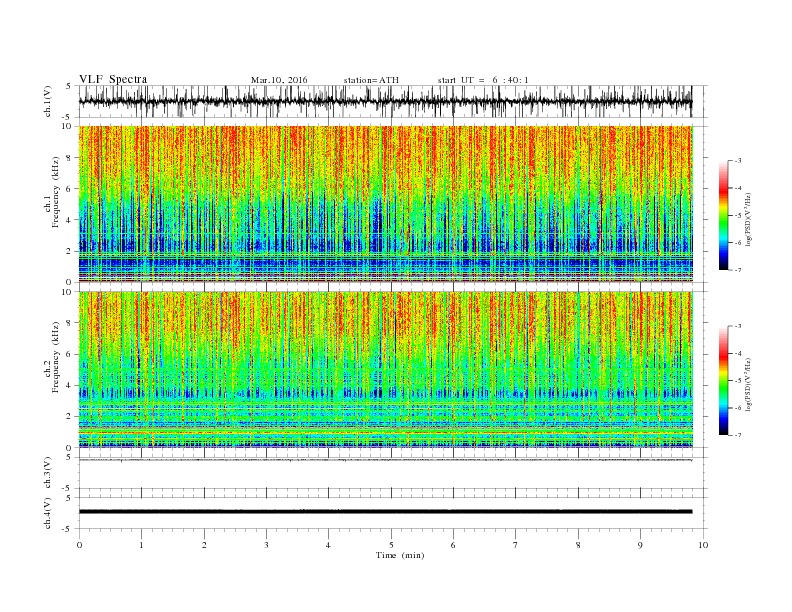Click the ch.1 colorbar 'log(PSD)(V²/Hz)' label
This screenshot has height=612, width=792.
tap(749, 218)
